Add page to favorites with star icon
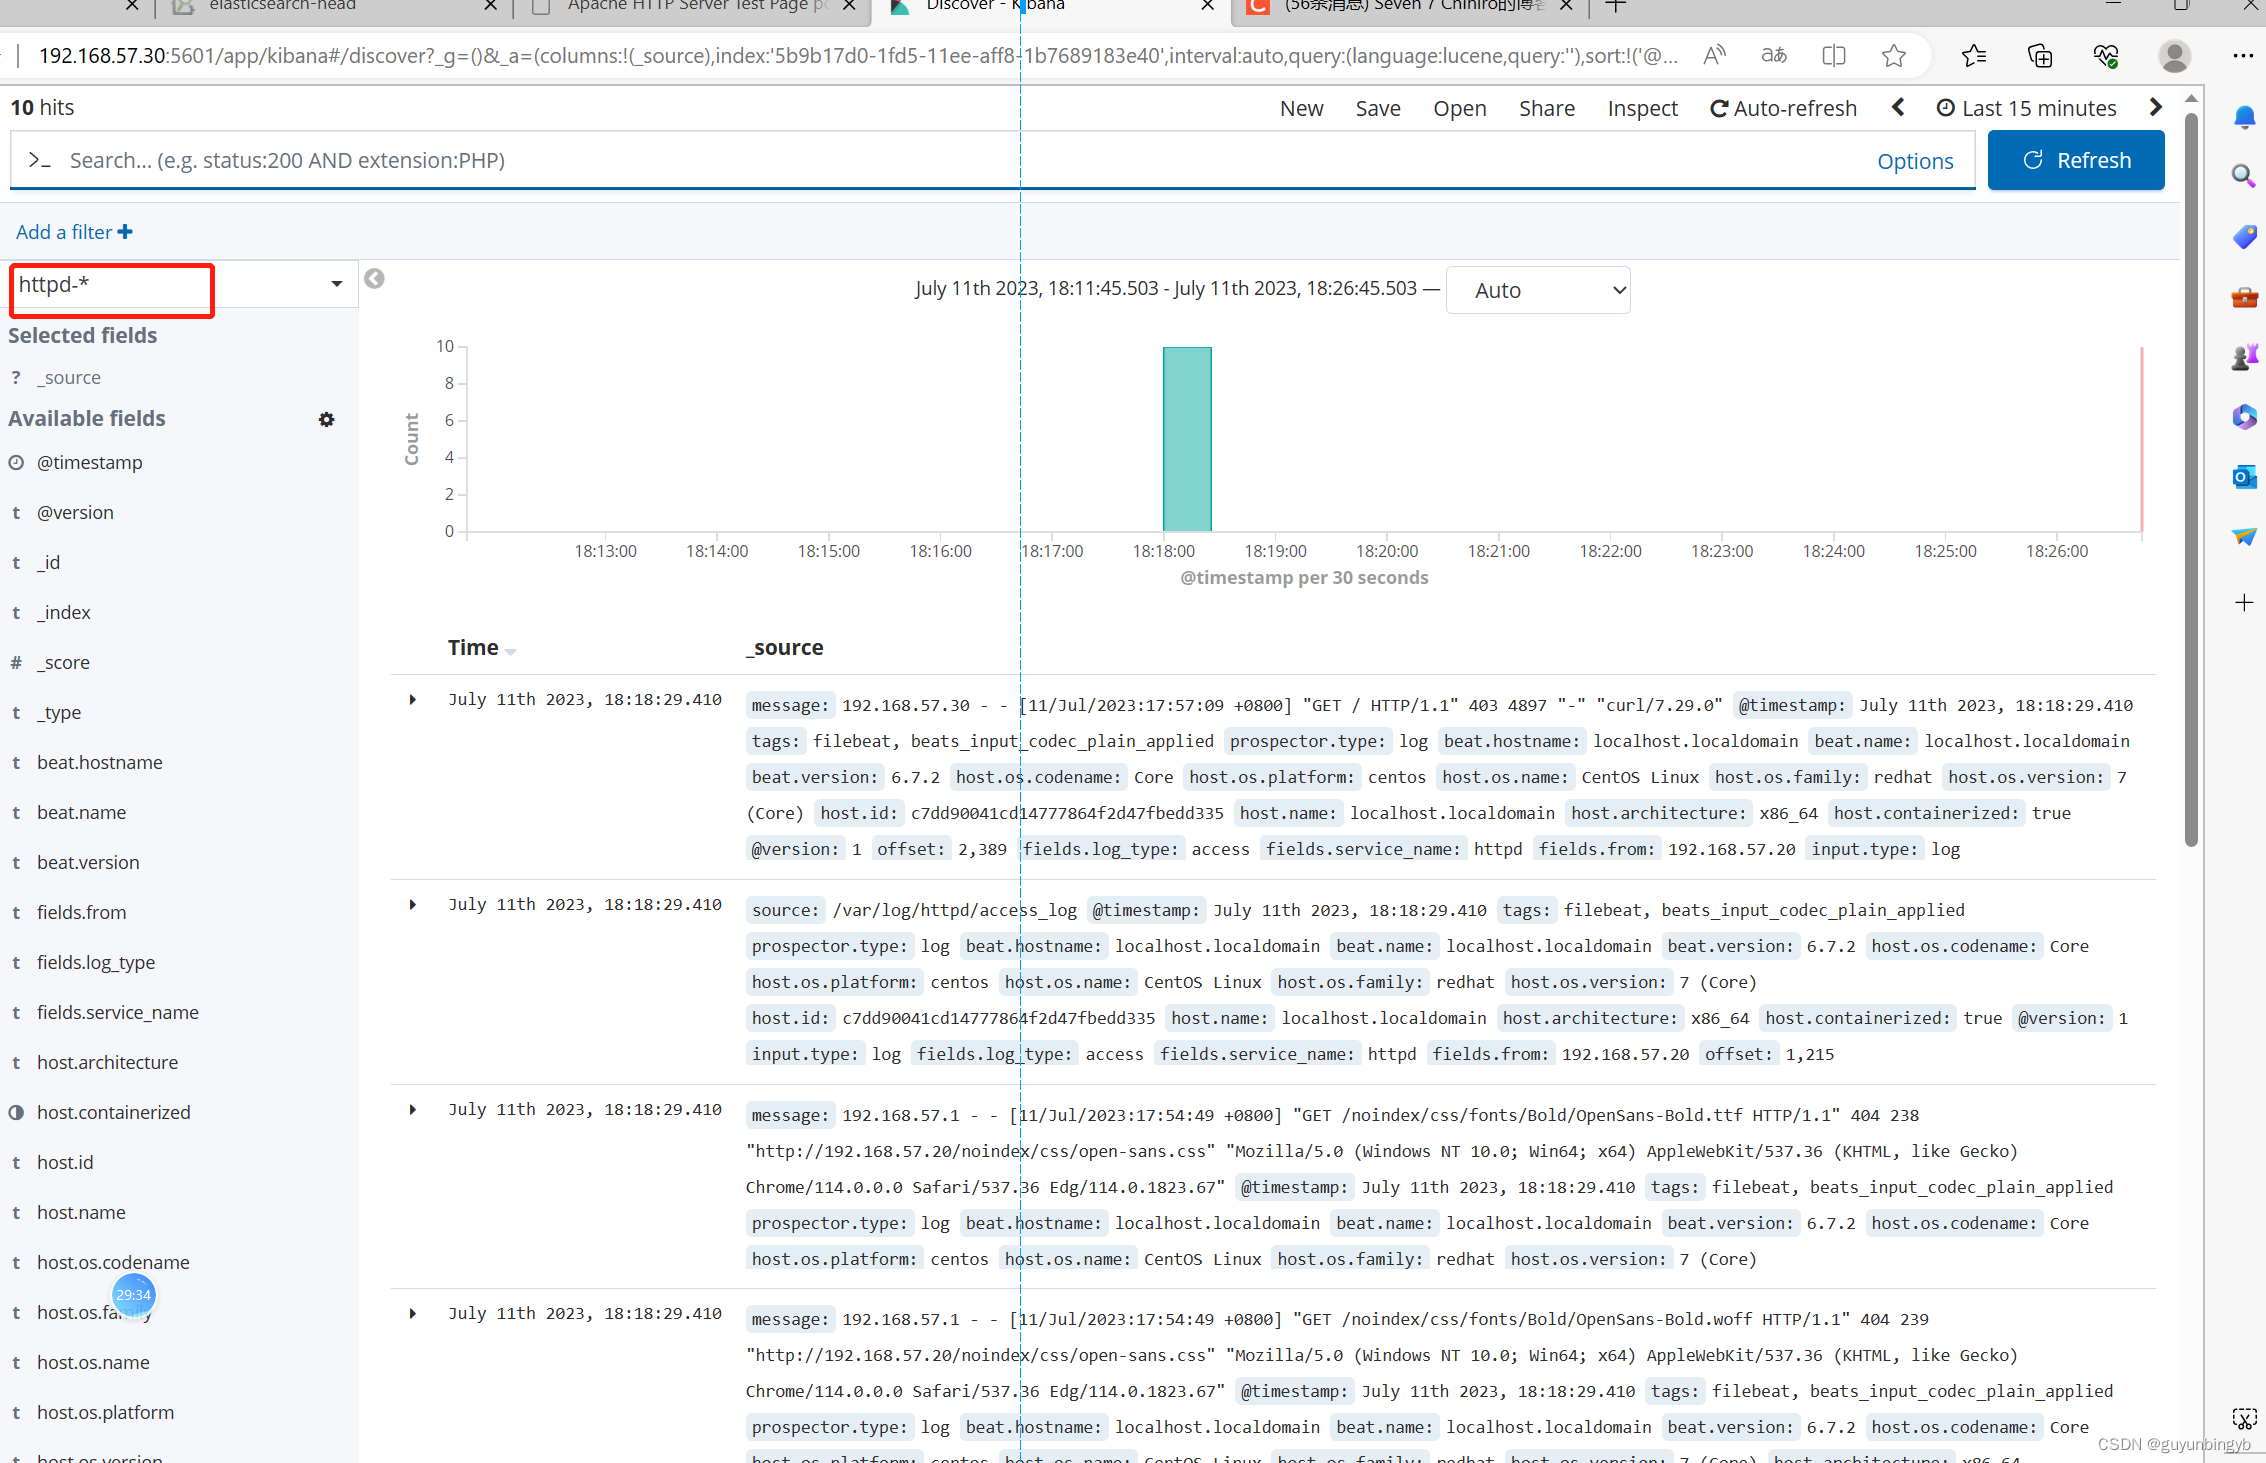This screenshot has height=1463, width=2266. click(1894, 56)
